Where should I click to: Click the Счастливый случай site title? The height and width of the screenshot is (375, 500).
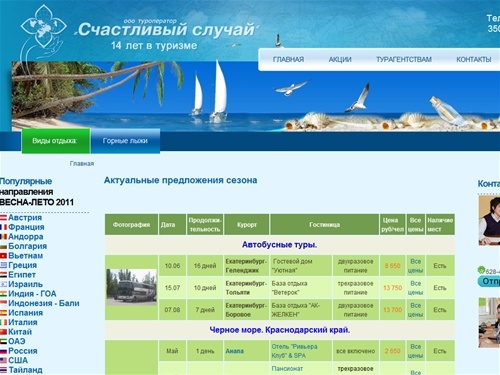166,30
